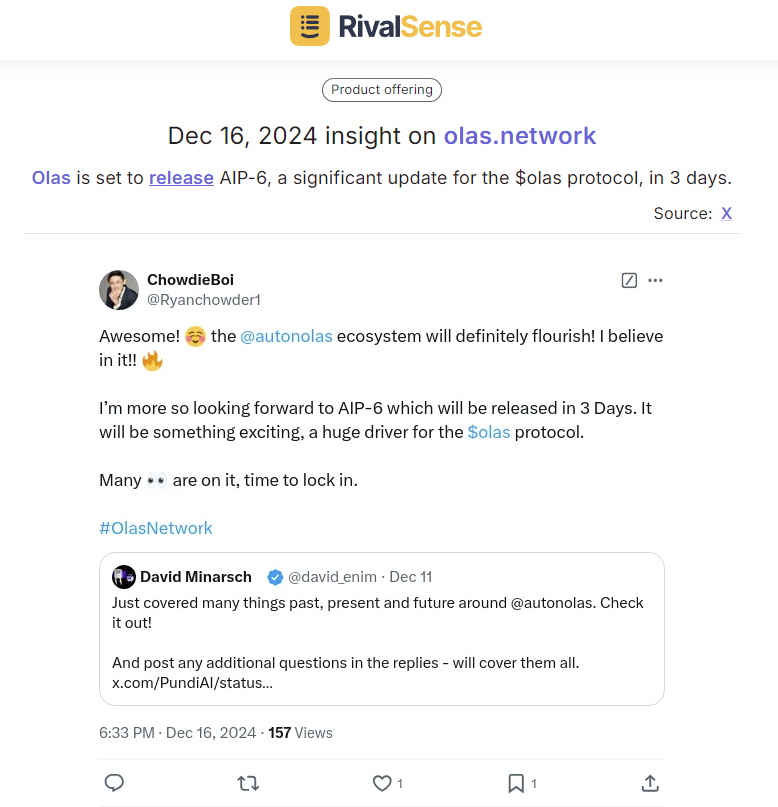
Task: Share the tweet via upload icon
Action: tap(650, 783)
